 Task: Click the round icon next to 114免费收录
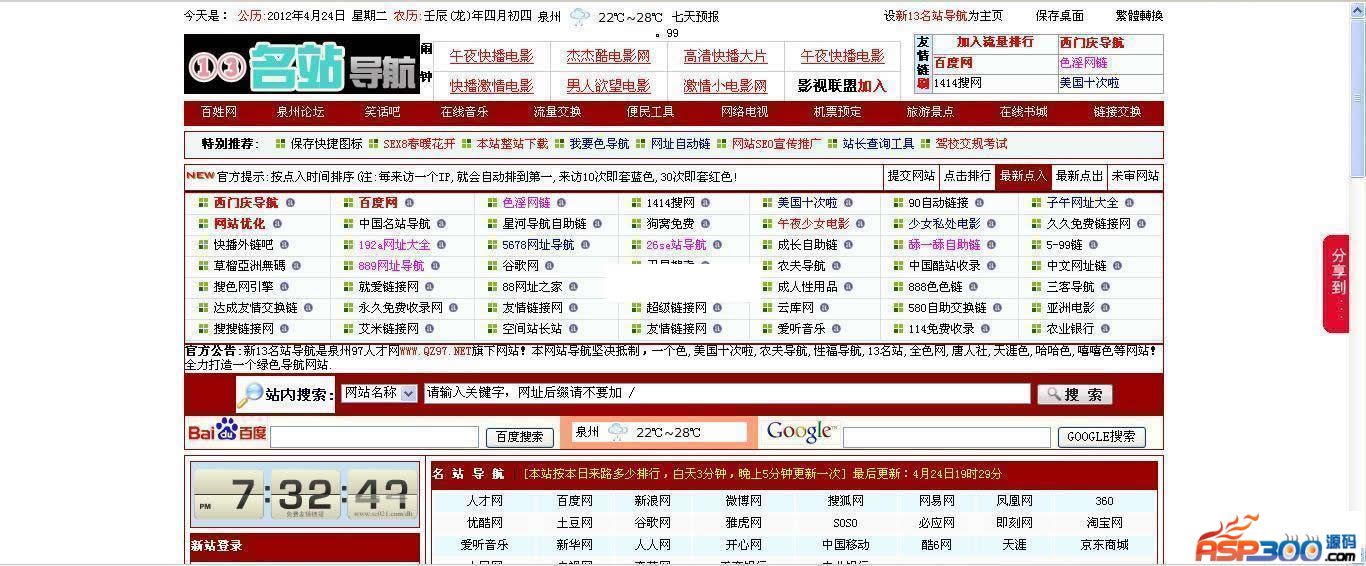985,329
